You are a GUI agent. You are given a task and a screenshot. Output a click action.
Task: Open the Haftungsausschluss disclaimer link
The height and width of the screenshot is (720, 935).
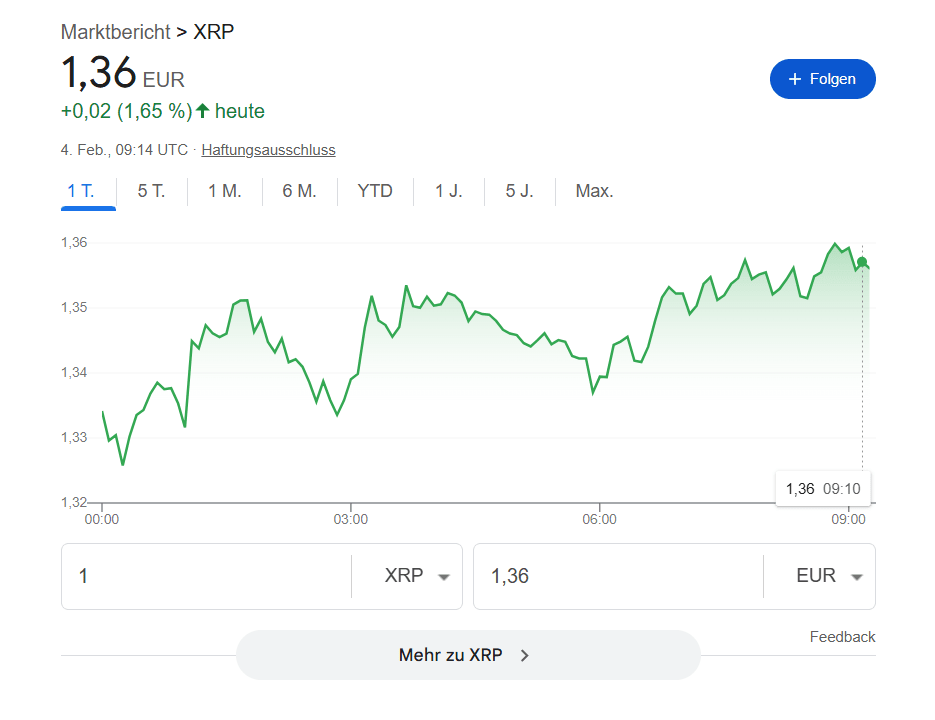(268, 150)
